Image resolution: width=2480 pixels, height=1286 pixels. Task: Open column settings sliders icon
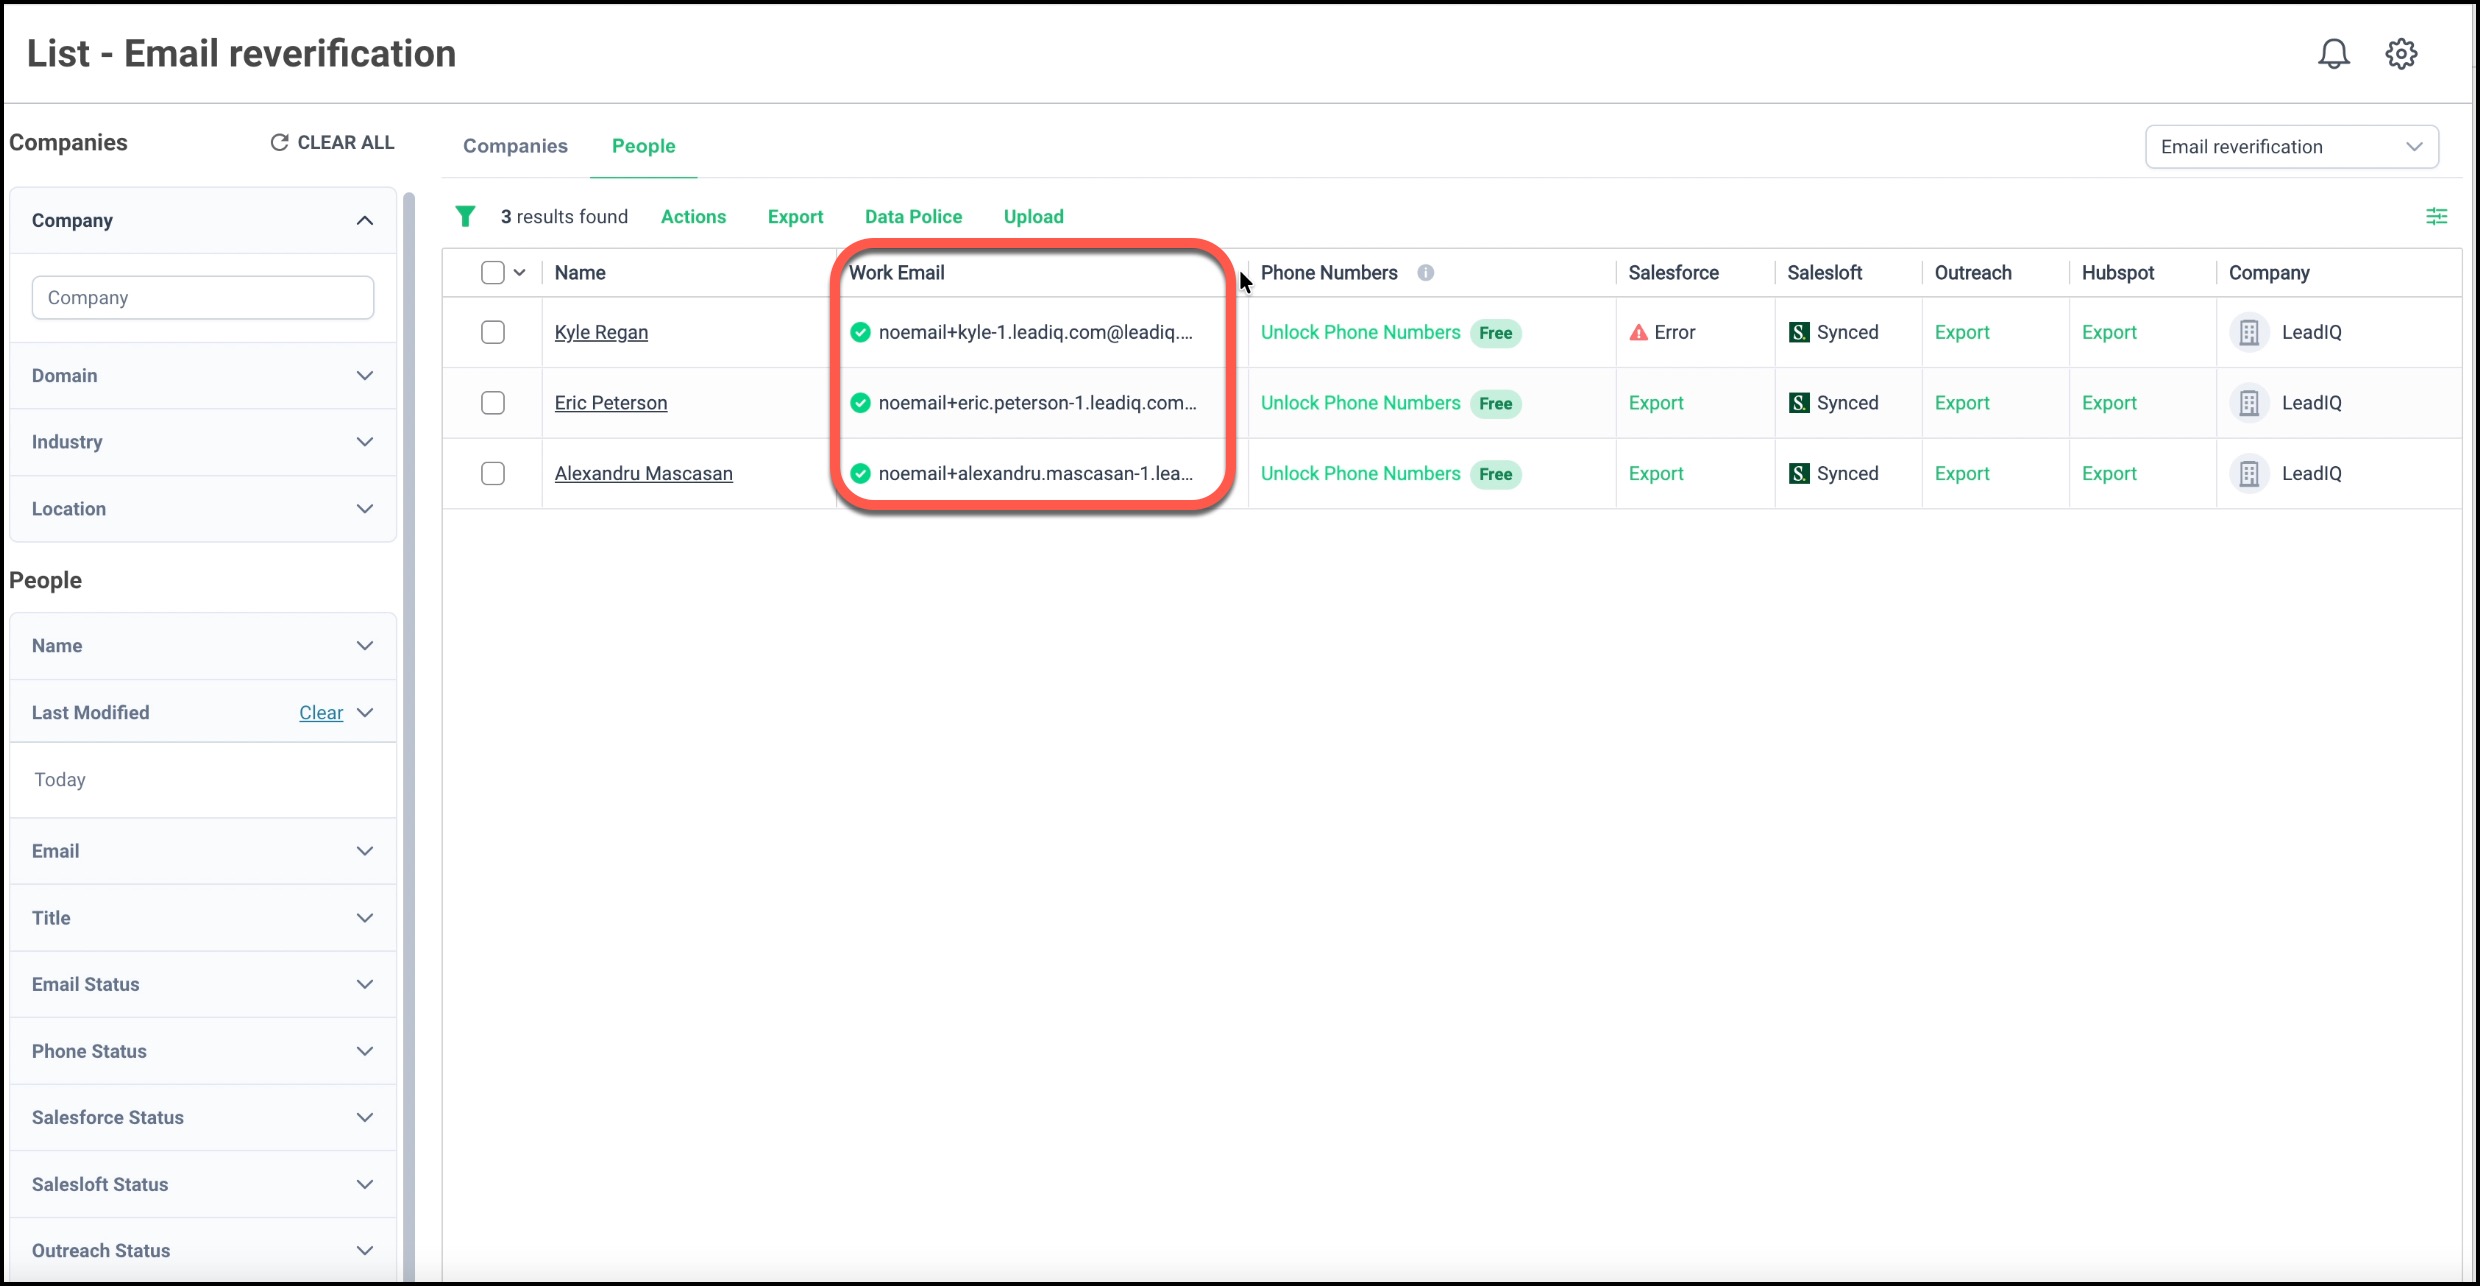pyautogui.click(x=2436, y=216)
